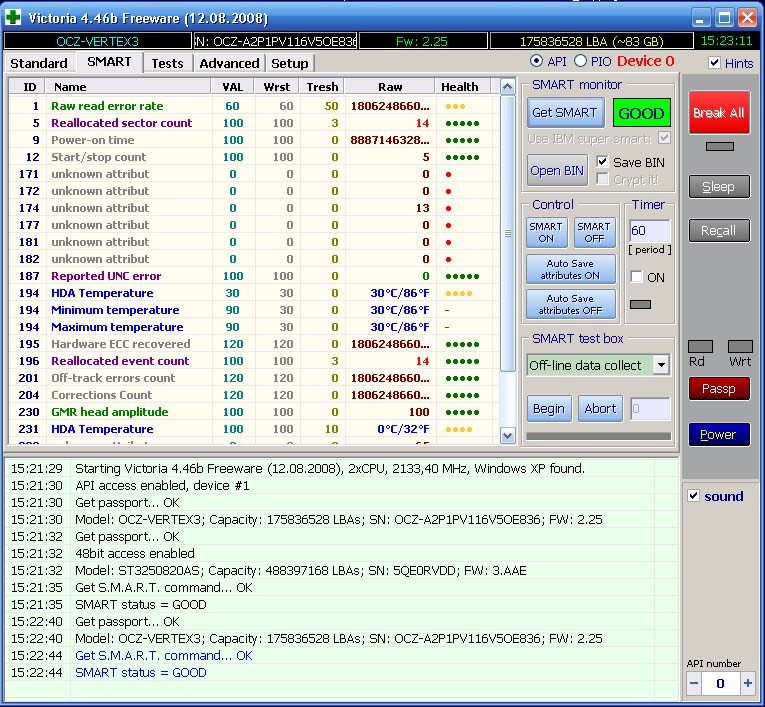Open the SMART tab
Image resolution: width=765 pixels, height=707 pixels.
(x=109, y=62)
